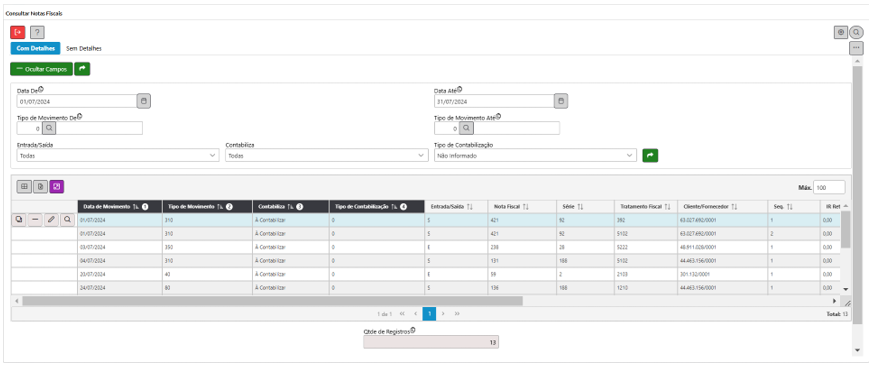
Task: Click Tipo de Movimento De lookup magnifier
Action: pyautogui.click(x=49, y=128)
